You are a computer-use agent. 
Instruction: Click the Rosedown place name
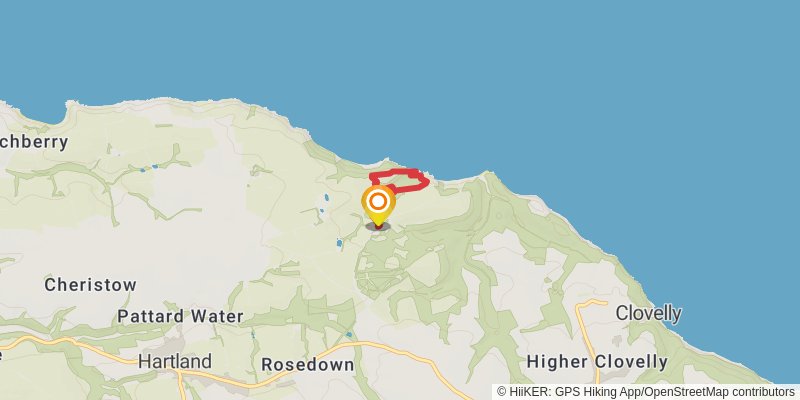tap(308, 365)
